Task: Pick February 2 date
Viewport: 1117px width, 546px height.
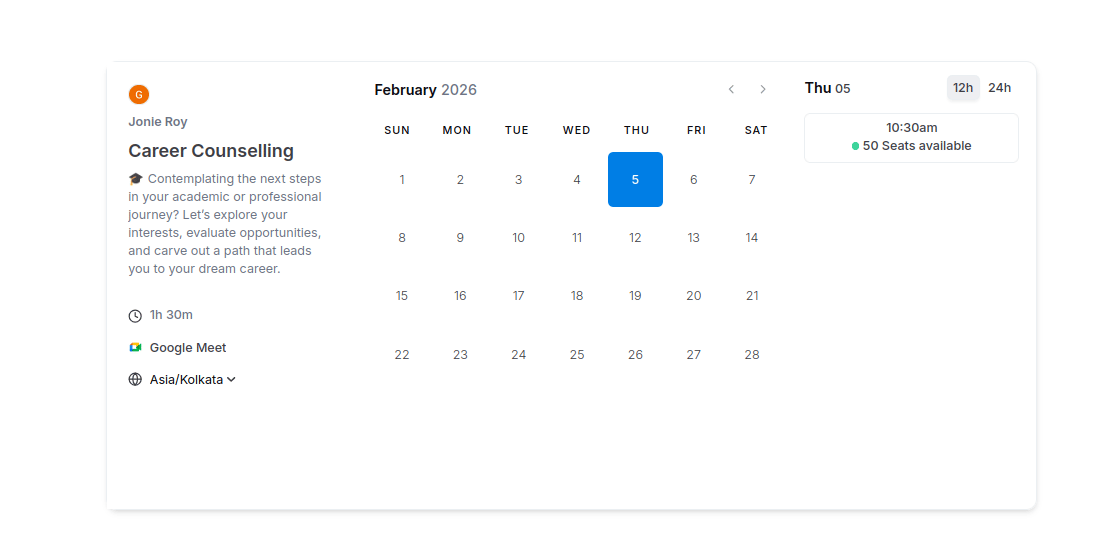Action: tap(460, 180)
